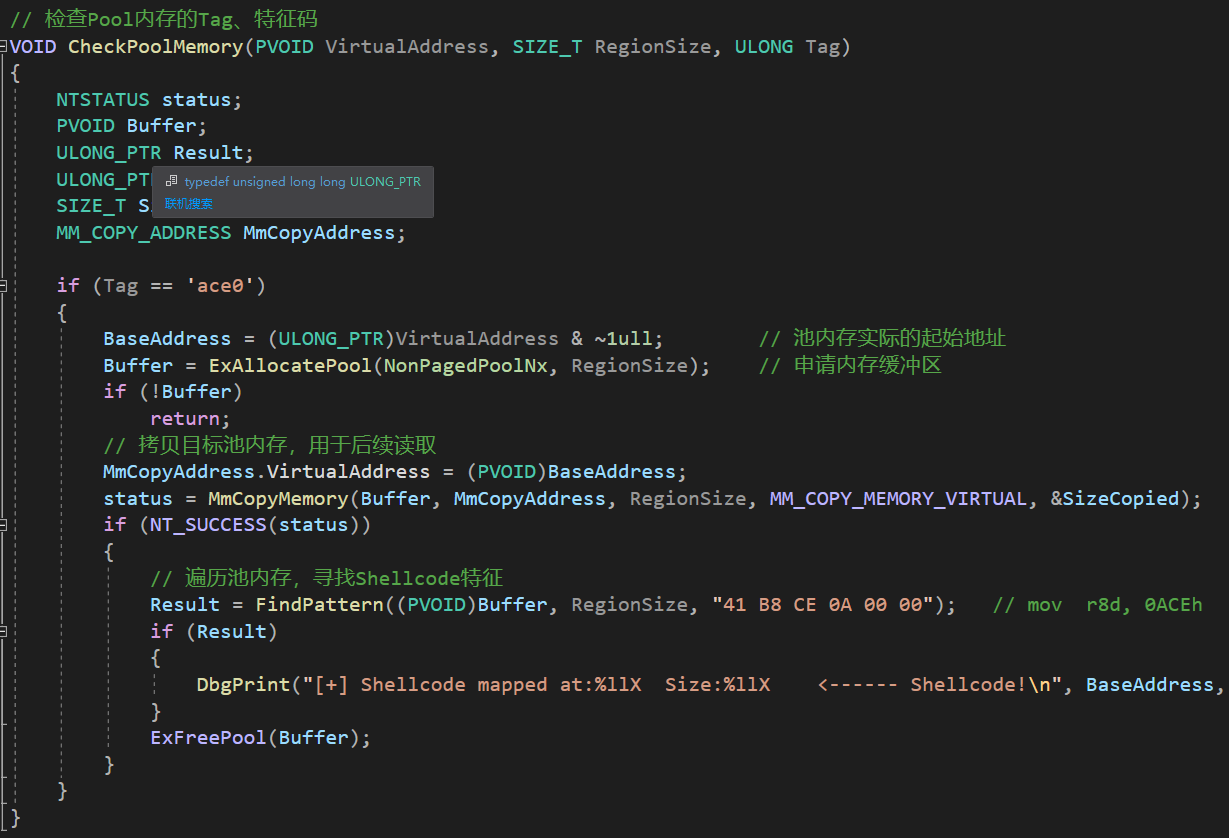
Task: Click the typedef icon in the tooltip
Action: click(x=171, y=181)
